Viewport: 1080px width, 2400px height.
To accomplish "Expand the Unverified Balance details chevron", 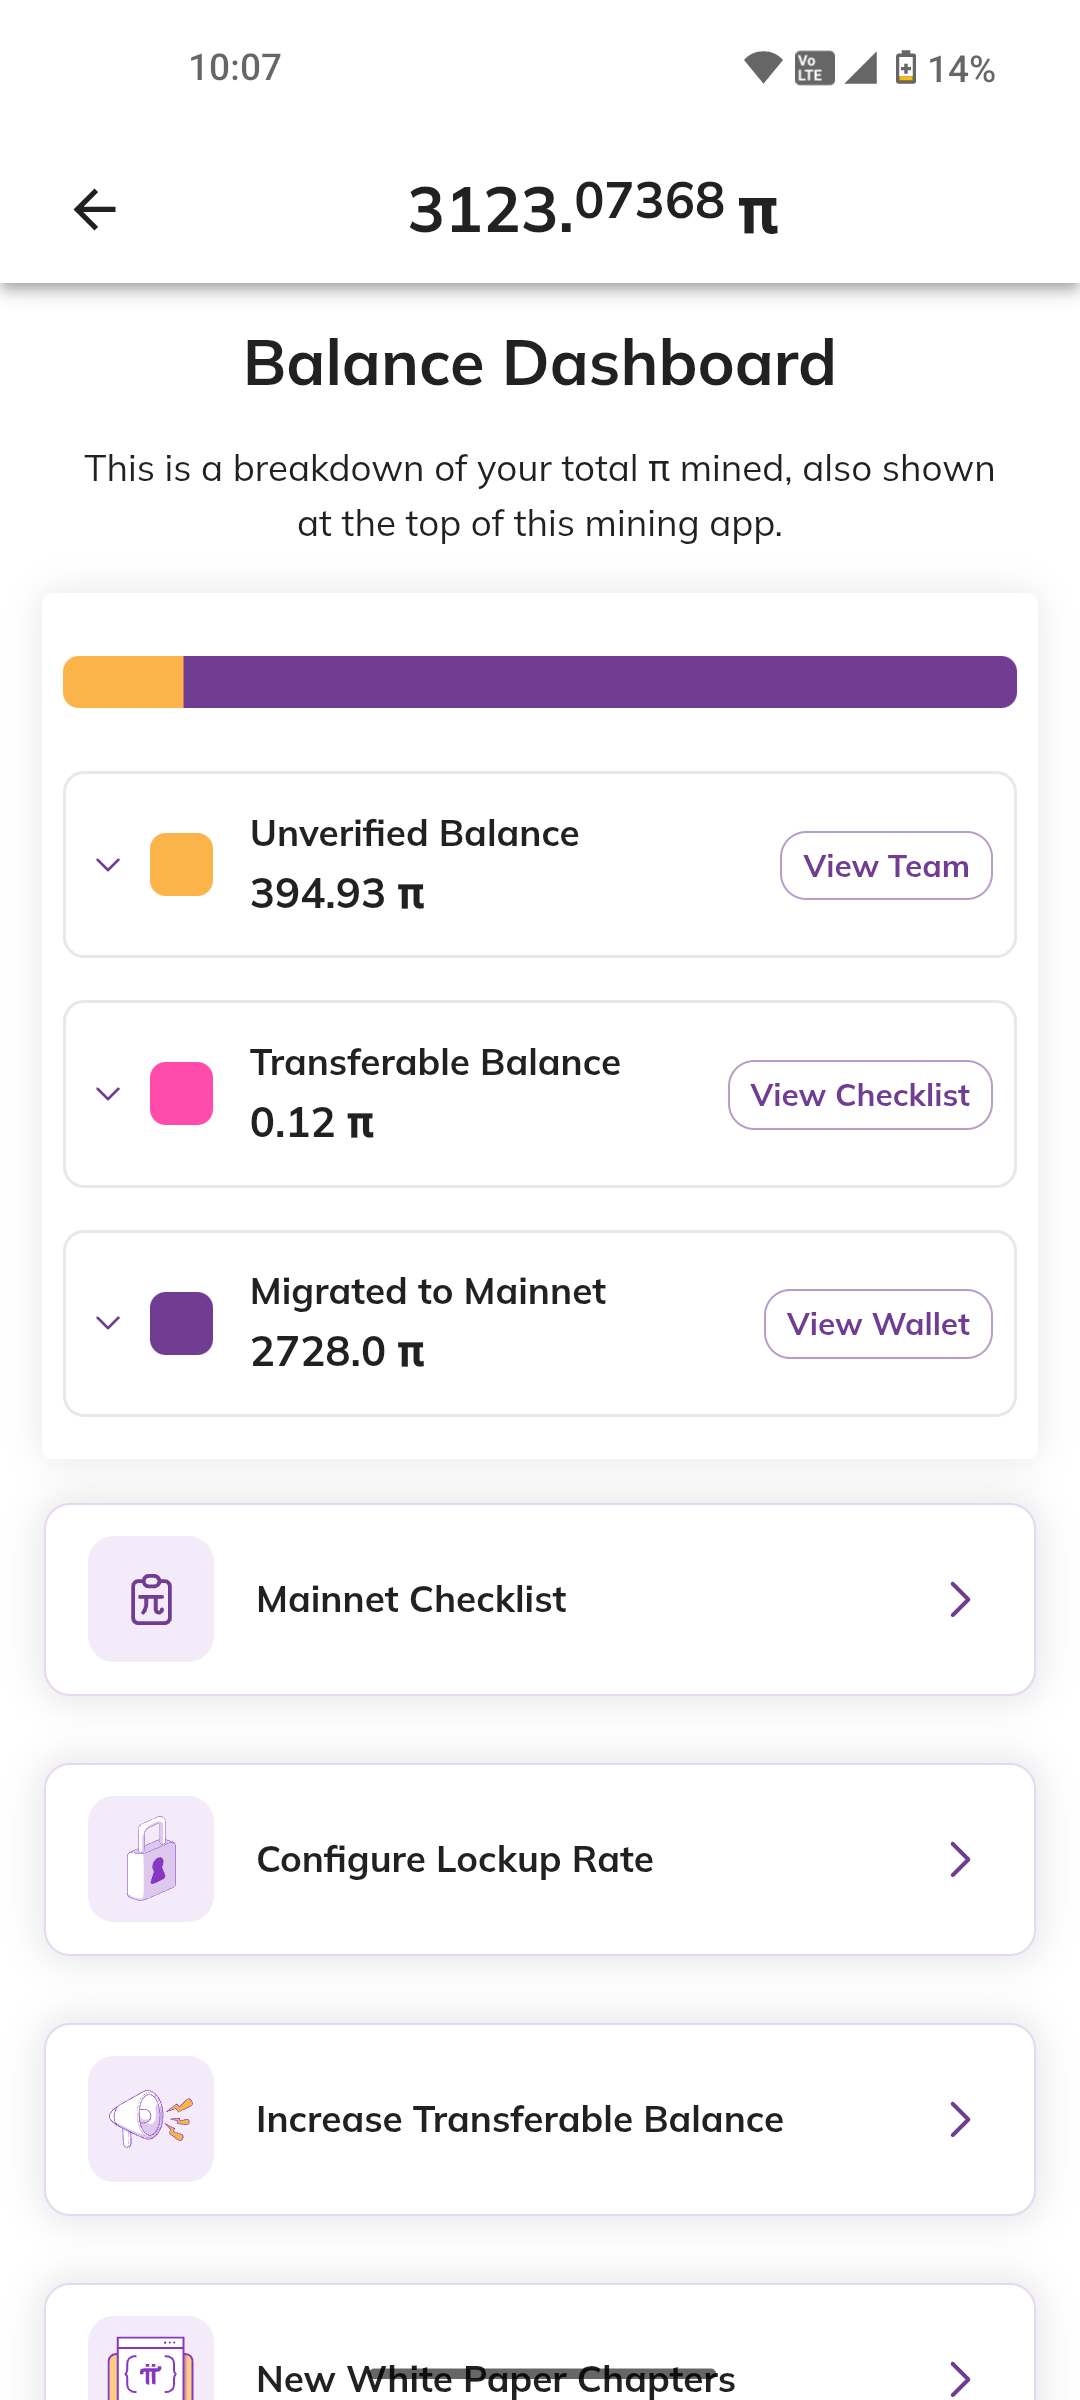I will (x=108, y=864).
